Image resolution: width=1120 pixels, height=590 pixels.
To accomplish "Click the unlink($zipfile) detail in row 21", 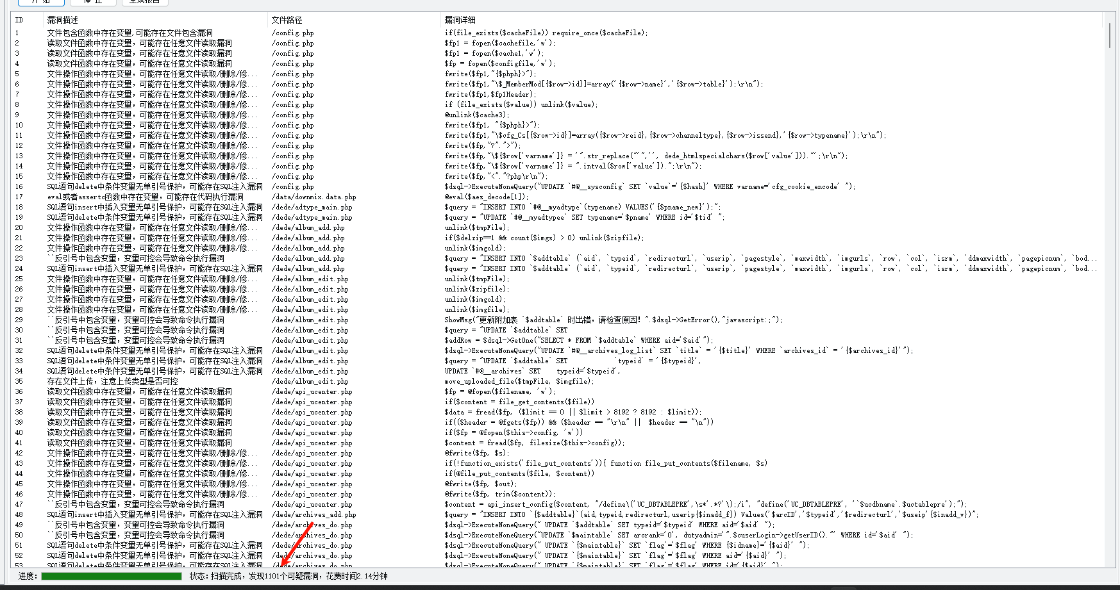I will tap(544, 238).
